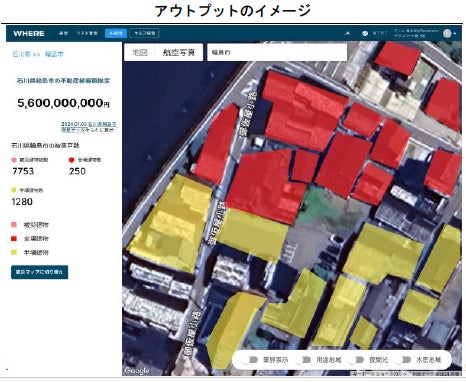Screen dimensions: 466x382
Task: Click the yellow 半壊建物数 count icon
Action: pos(14,190)
